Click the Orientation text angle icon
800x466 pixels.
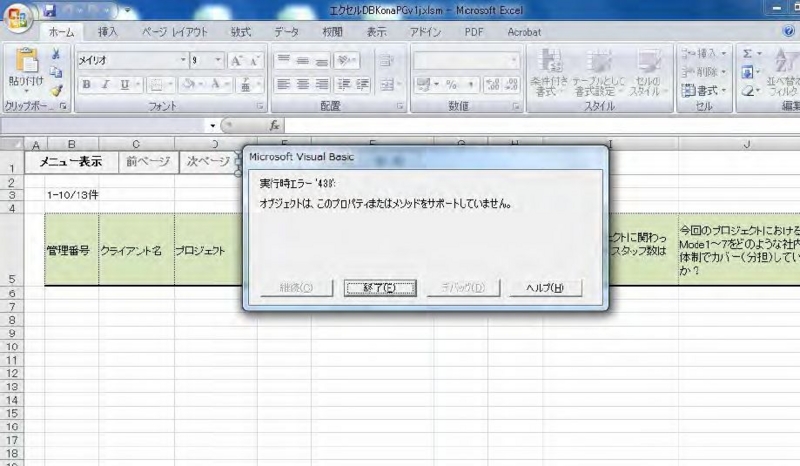tap(346, 61)
